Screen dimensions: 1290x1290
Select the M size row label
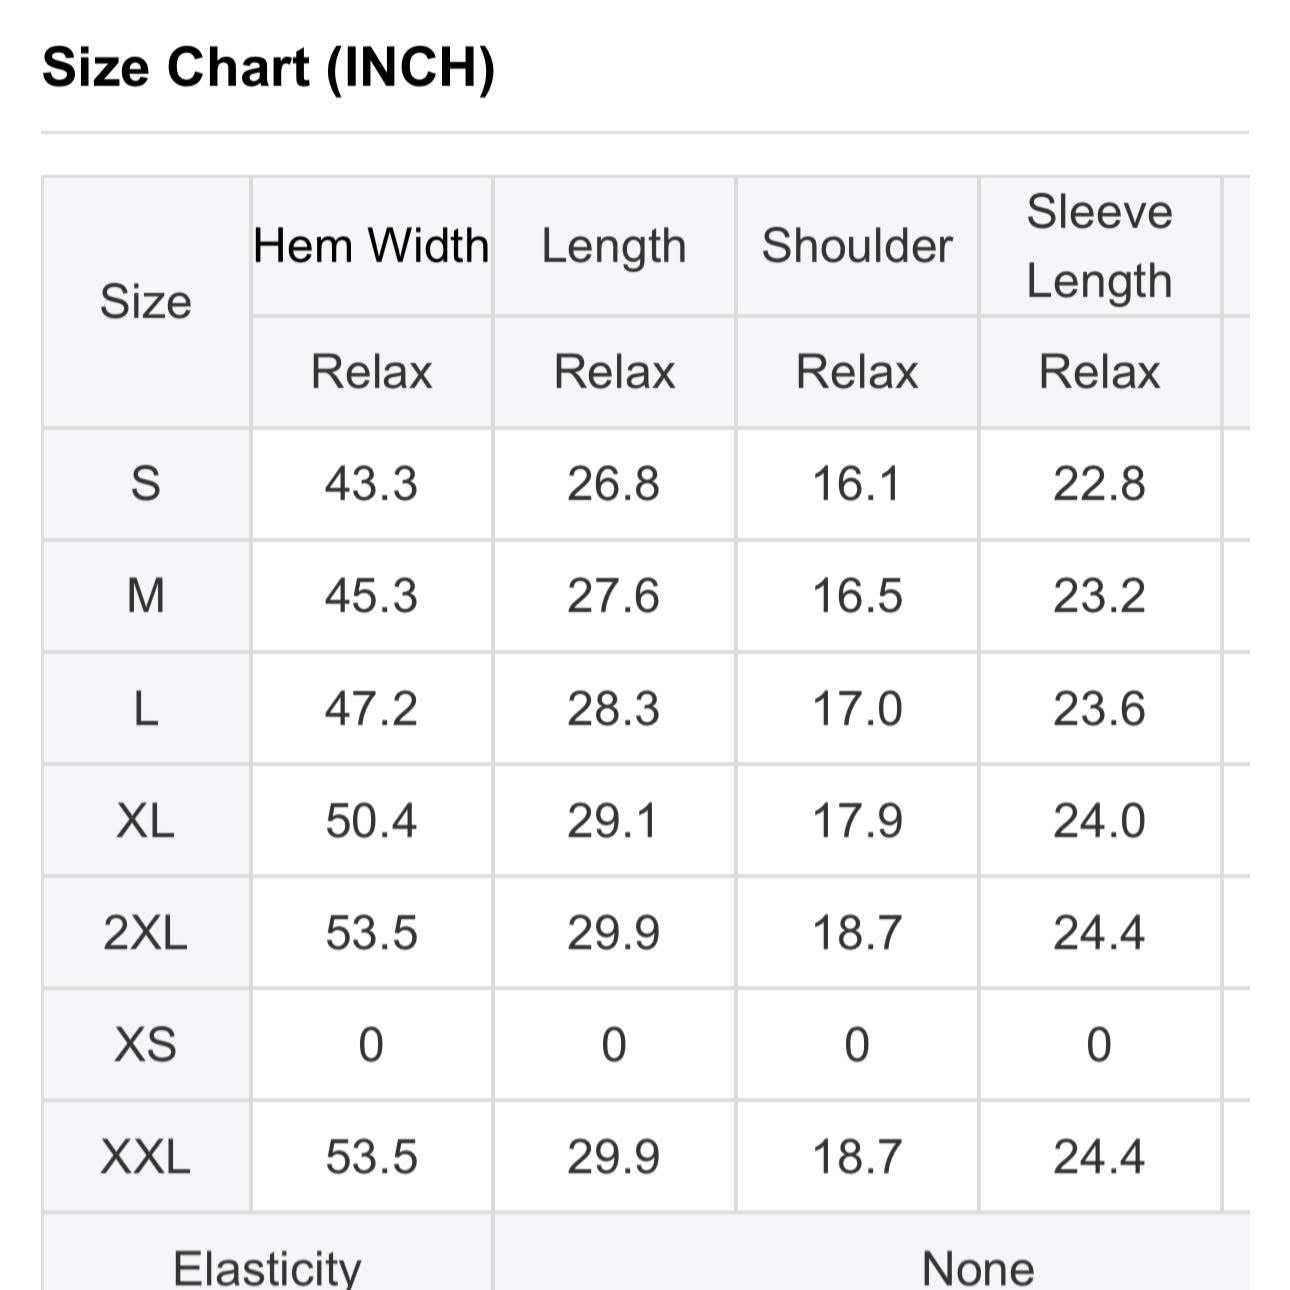(x=146, y=596)
